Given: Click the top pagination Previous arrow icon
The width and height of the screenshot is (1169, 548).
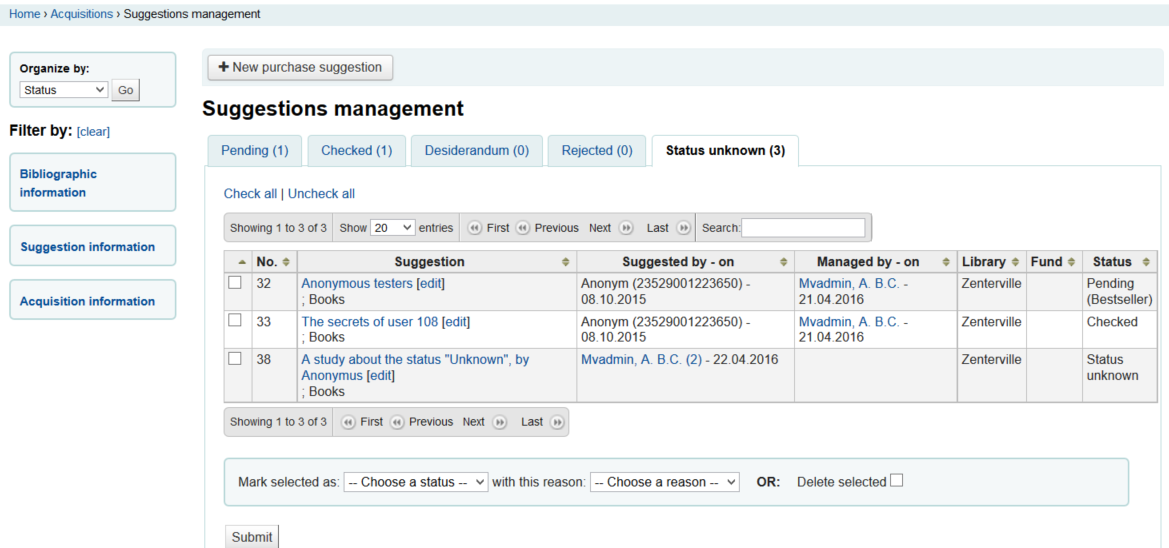Looking at the screenshot, I should (523, 228).
